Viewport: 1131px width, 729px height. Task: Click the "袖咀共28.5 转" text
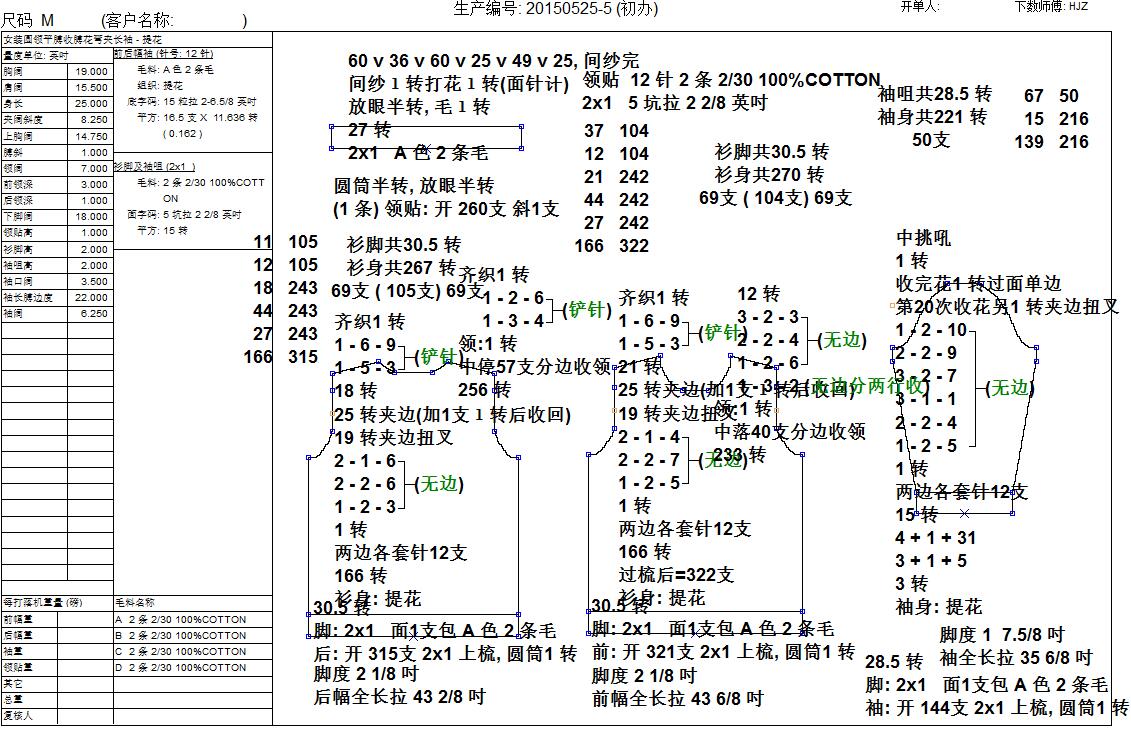[x=935, y=94]
